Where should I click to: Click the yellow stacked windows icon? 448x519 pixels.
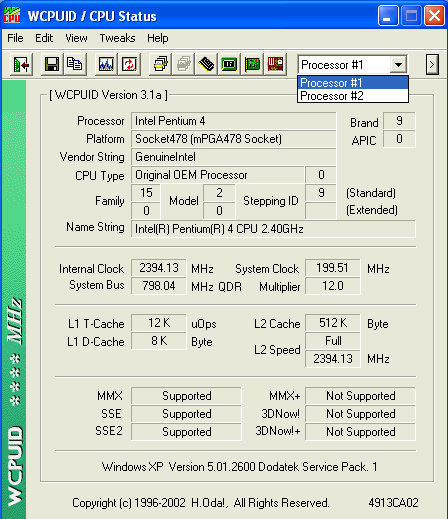[x=160, y=64]
